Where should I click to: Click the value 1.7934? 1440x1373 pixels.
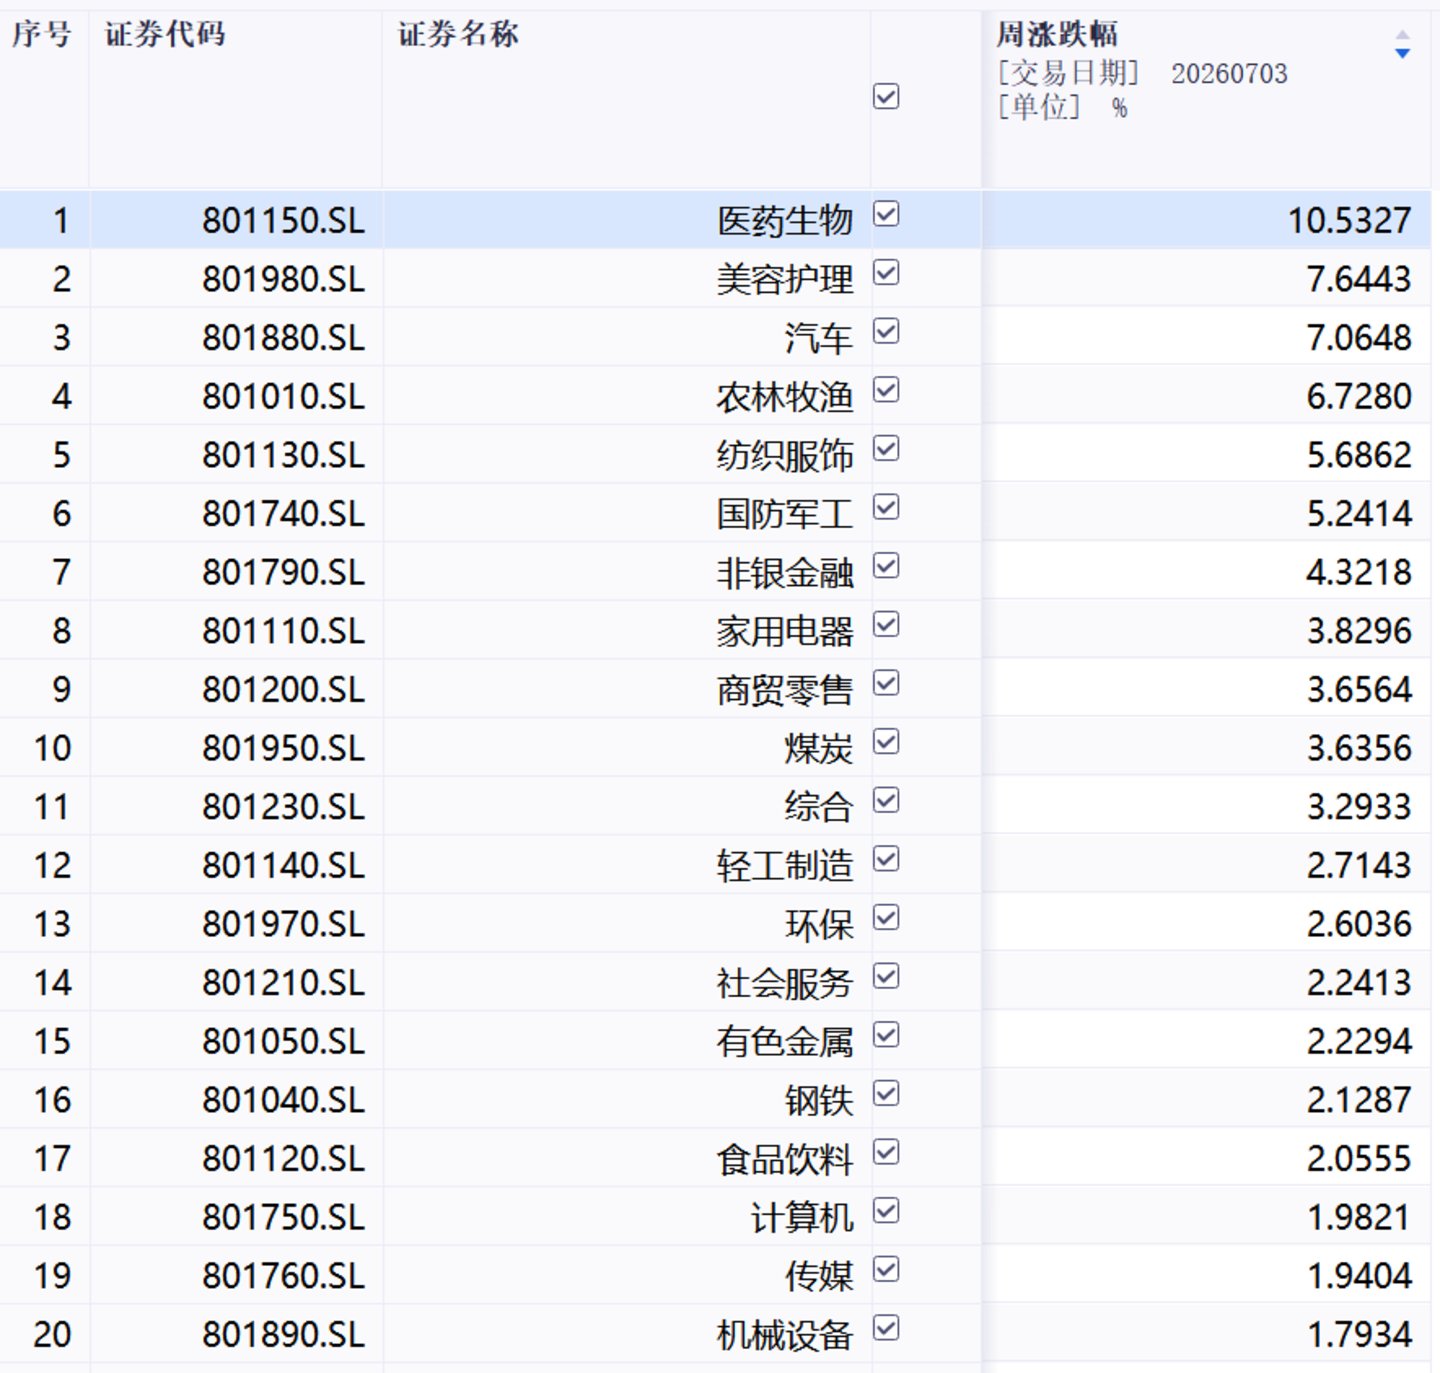click(x=1359, y=1335)
